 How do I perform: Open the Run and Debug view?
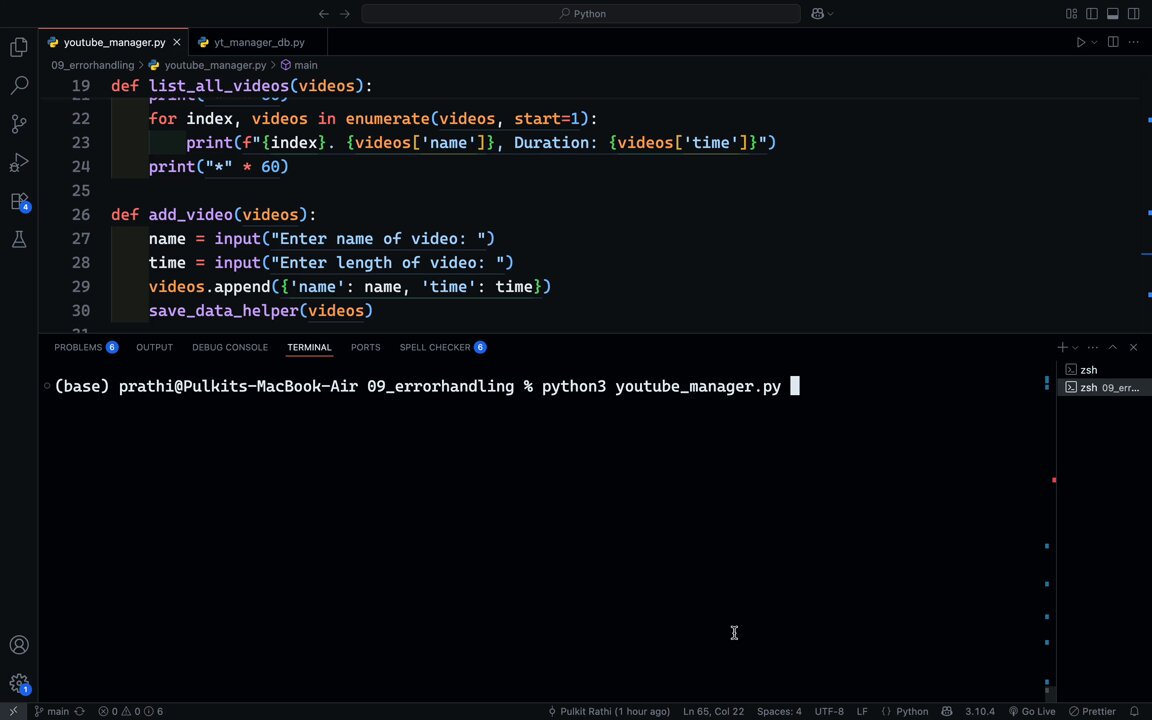pyautogui.click(x=19, y=162)
